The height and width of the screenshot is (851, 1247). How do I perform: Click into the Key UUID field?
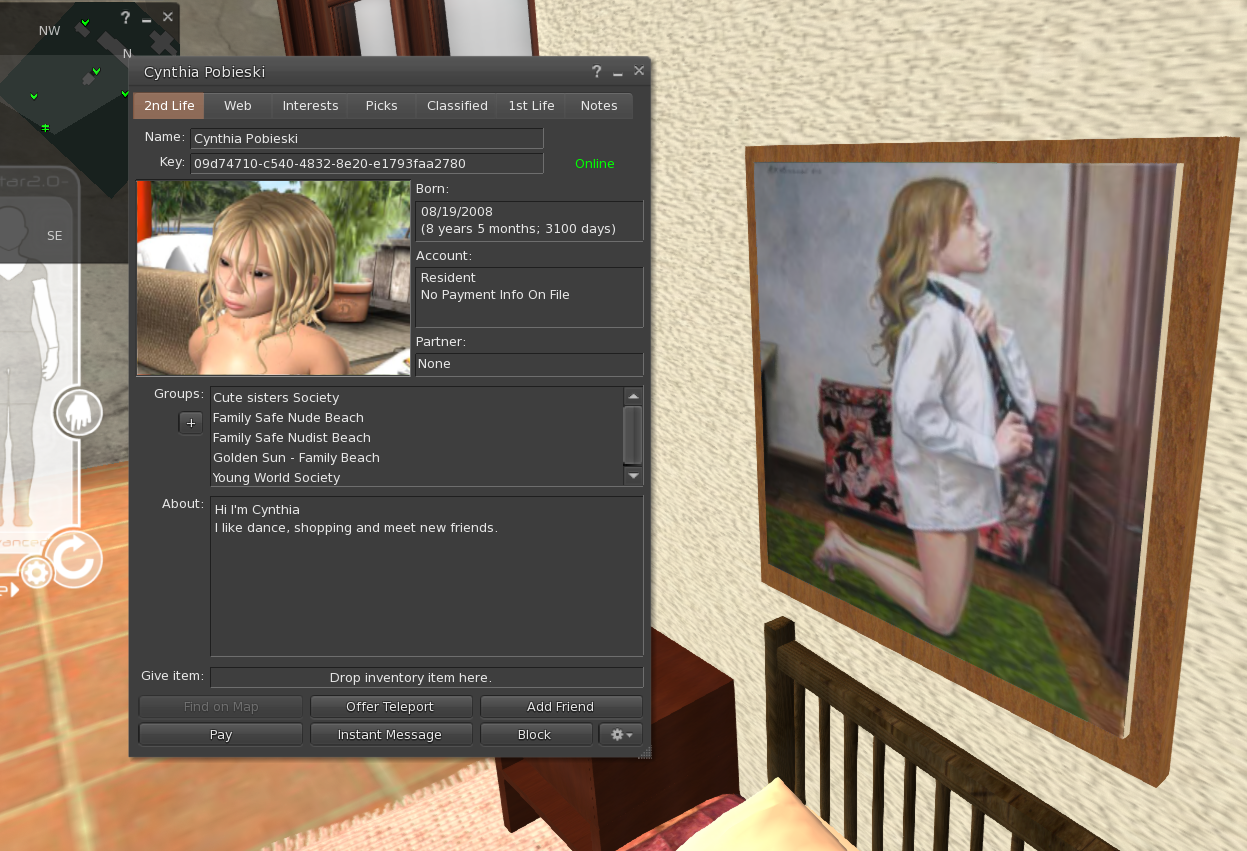[x=367, y=164]
